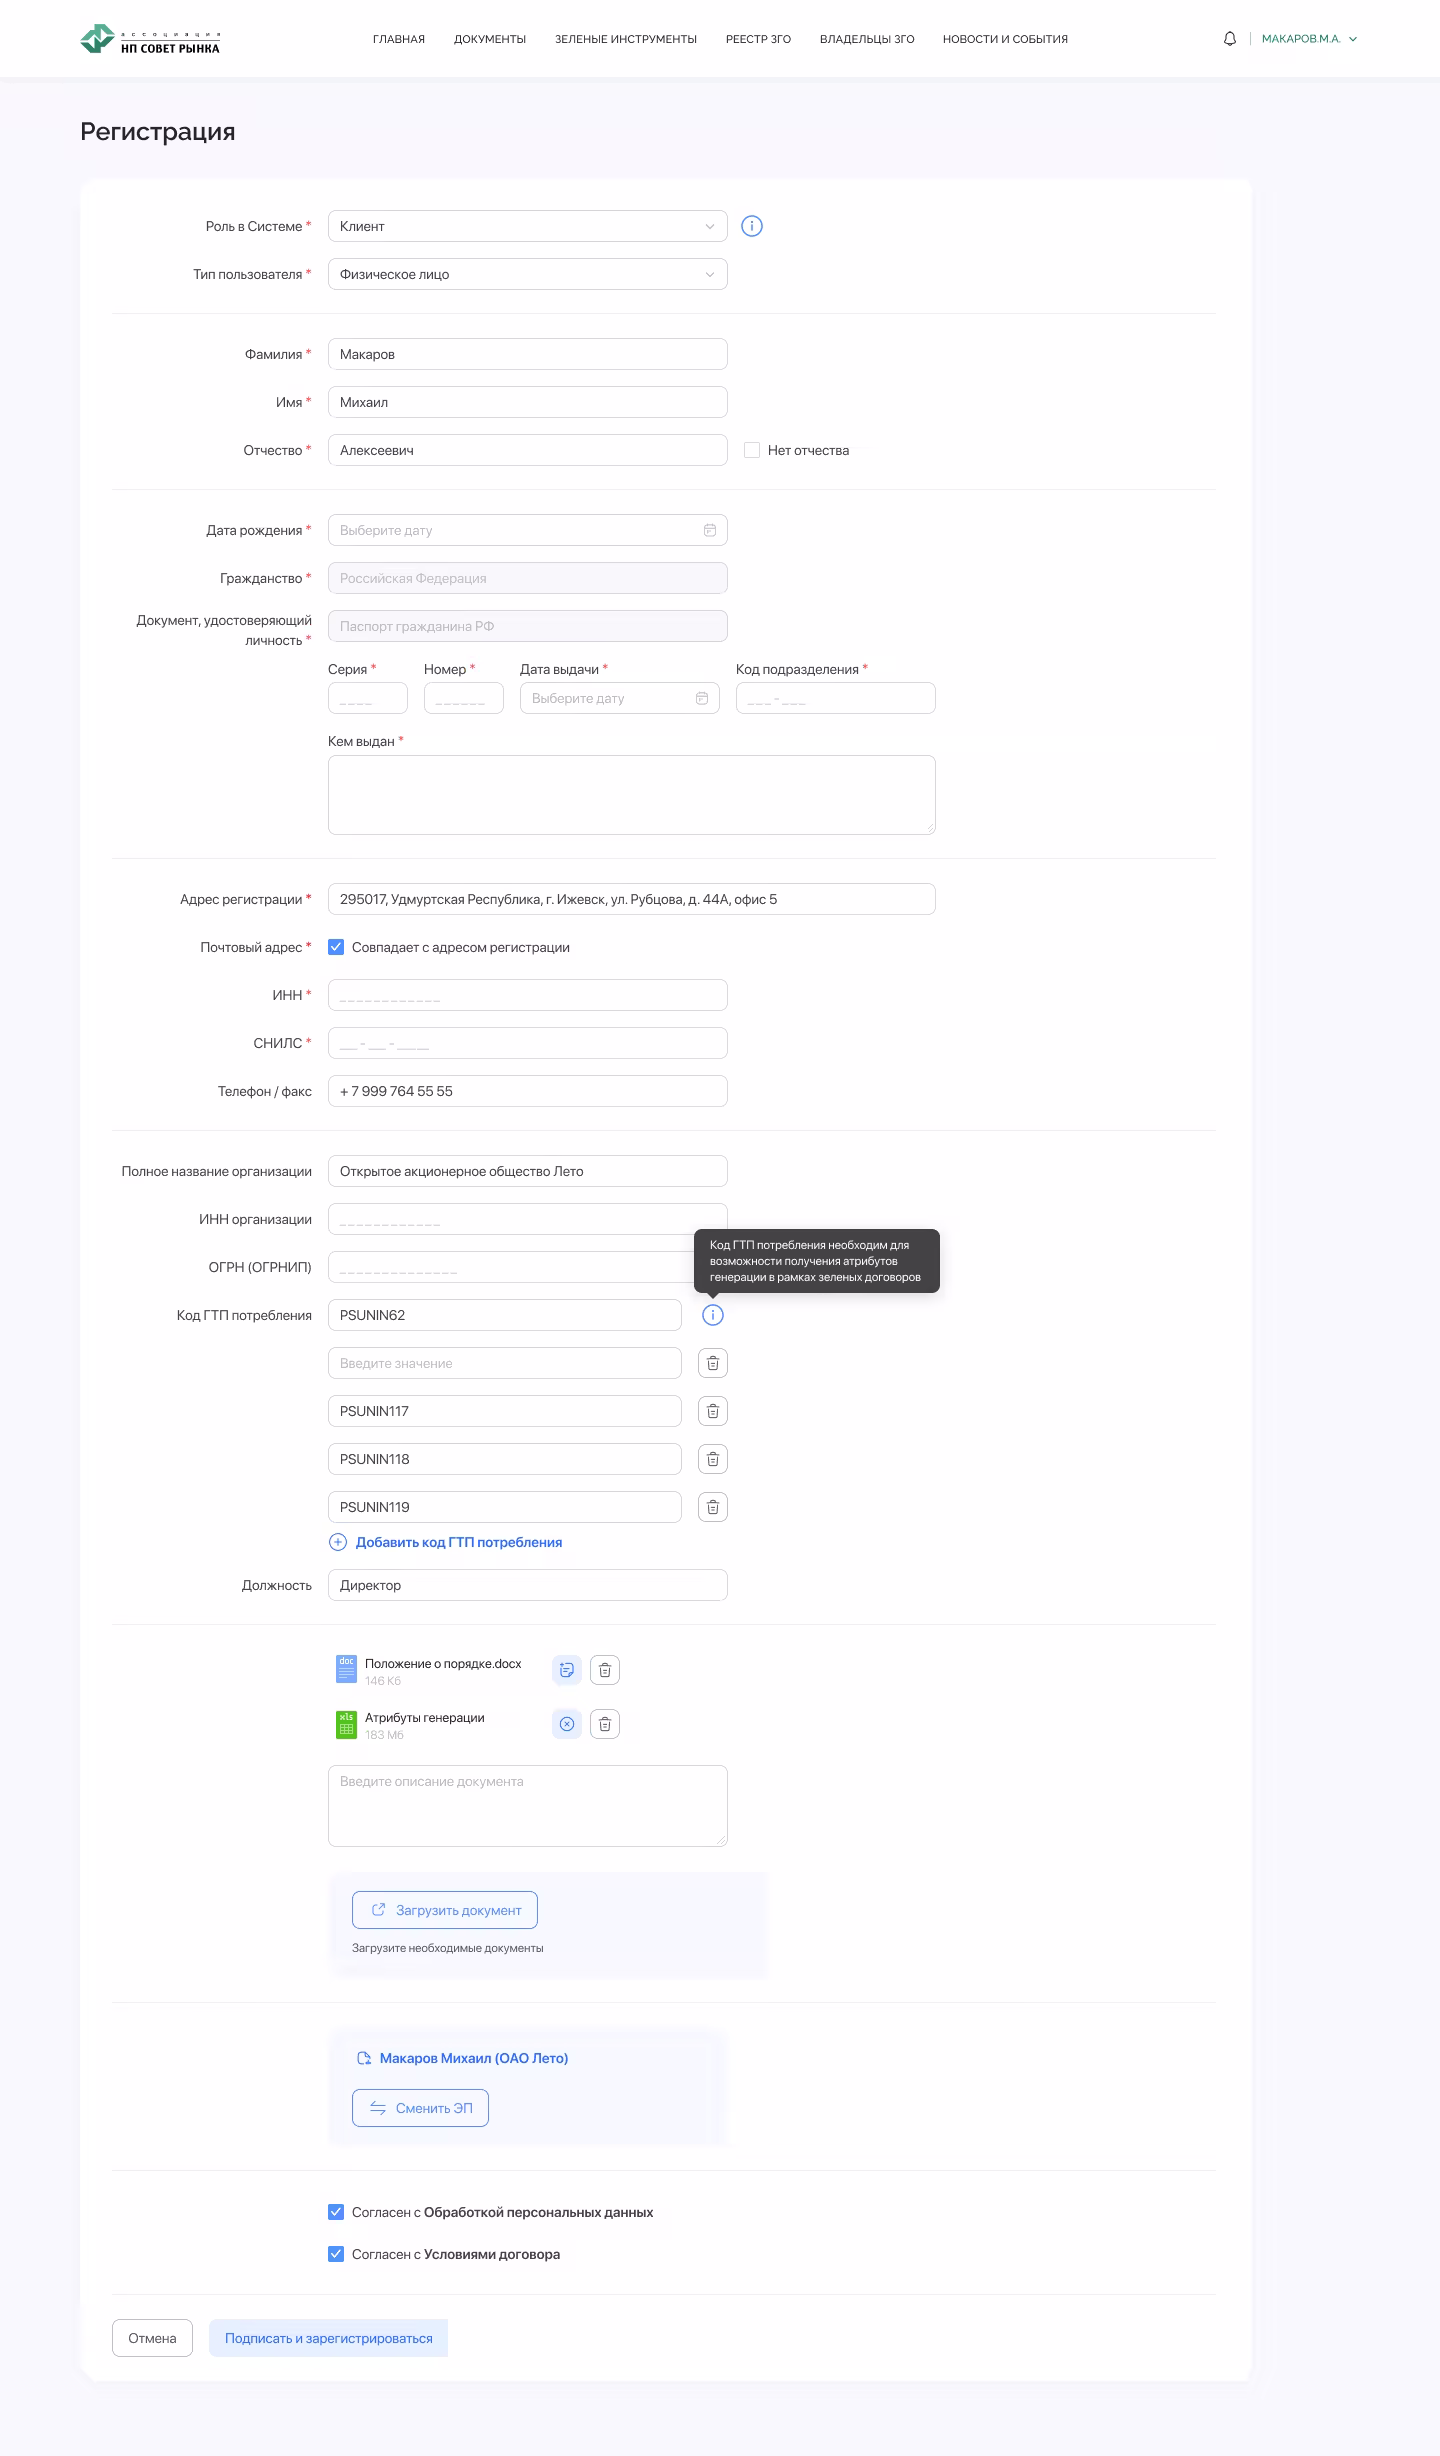
Task: Click info icon next to Роль в Системе
Action: [752, 226]
